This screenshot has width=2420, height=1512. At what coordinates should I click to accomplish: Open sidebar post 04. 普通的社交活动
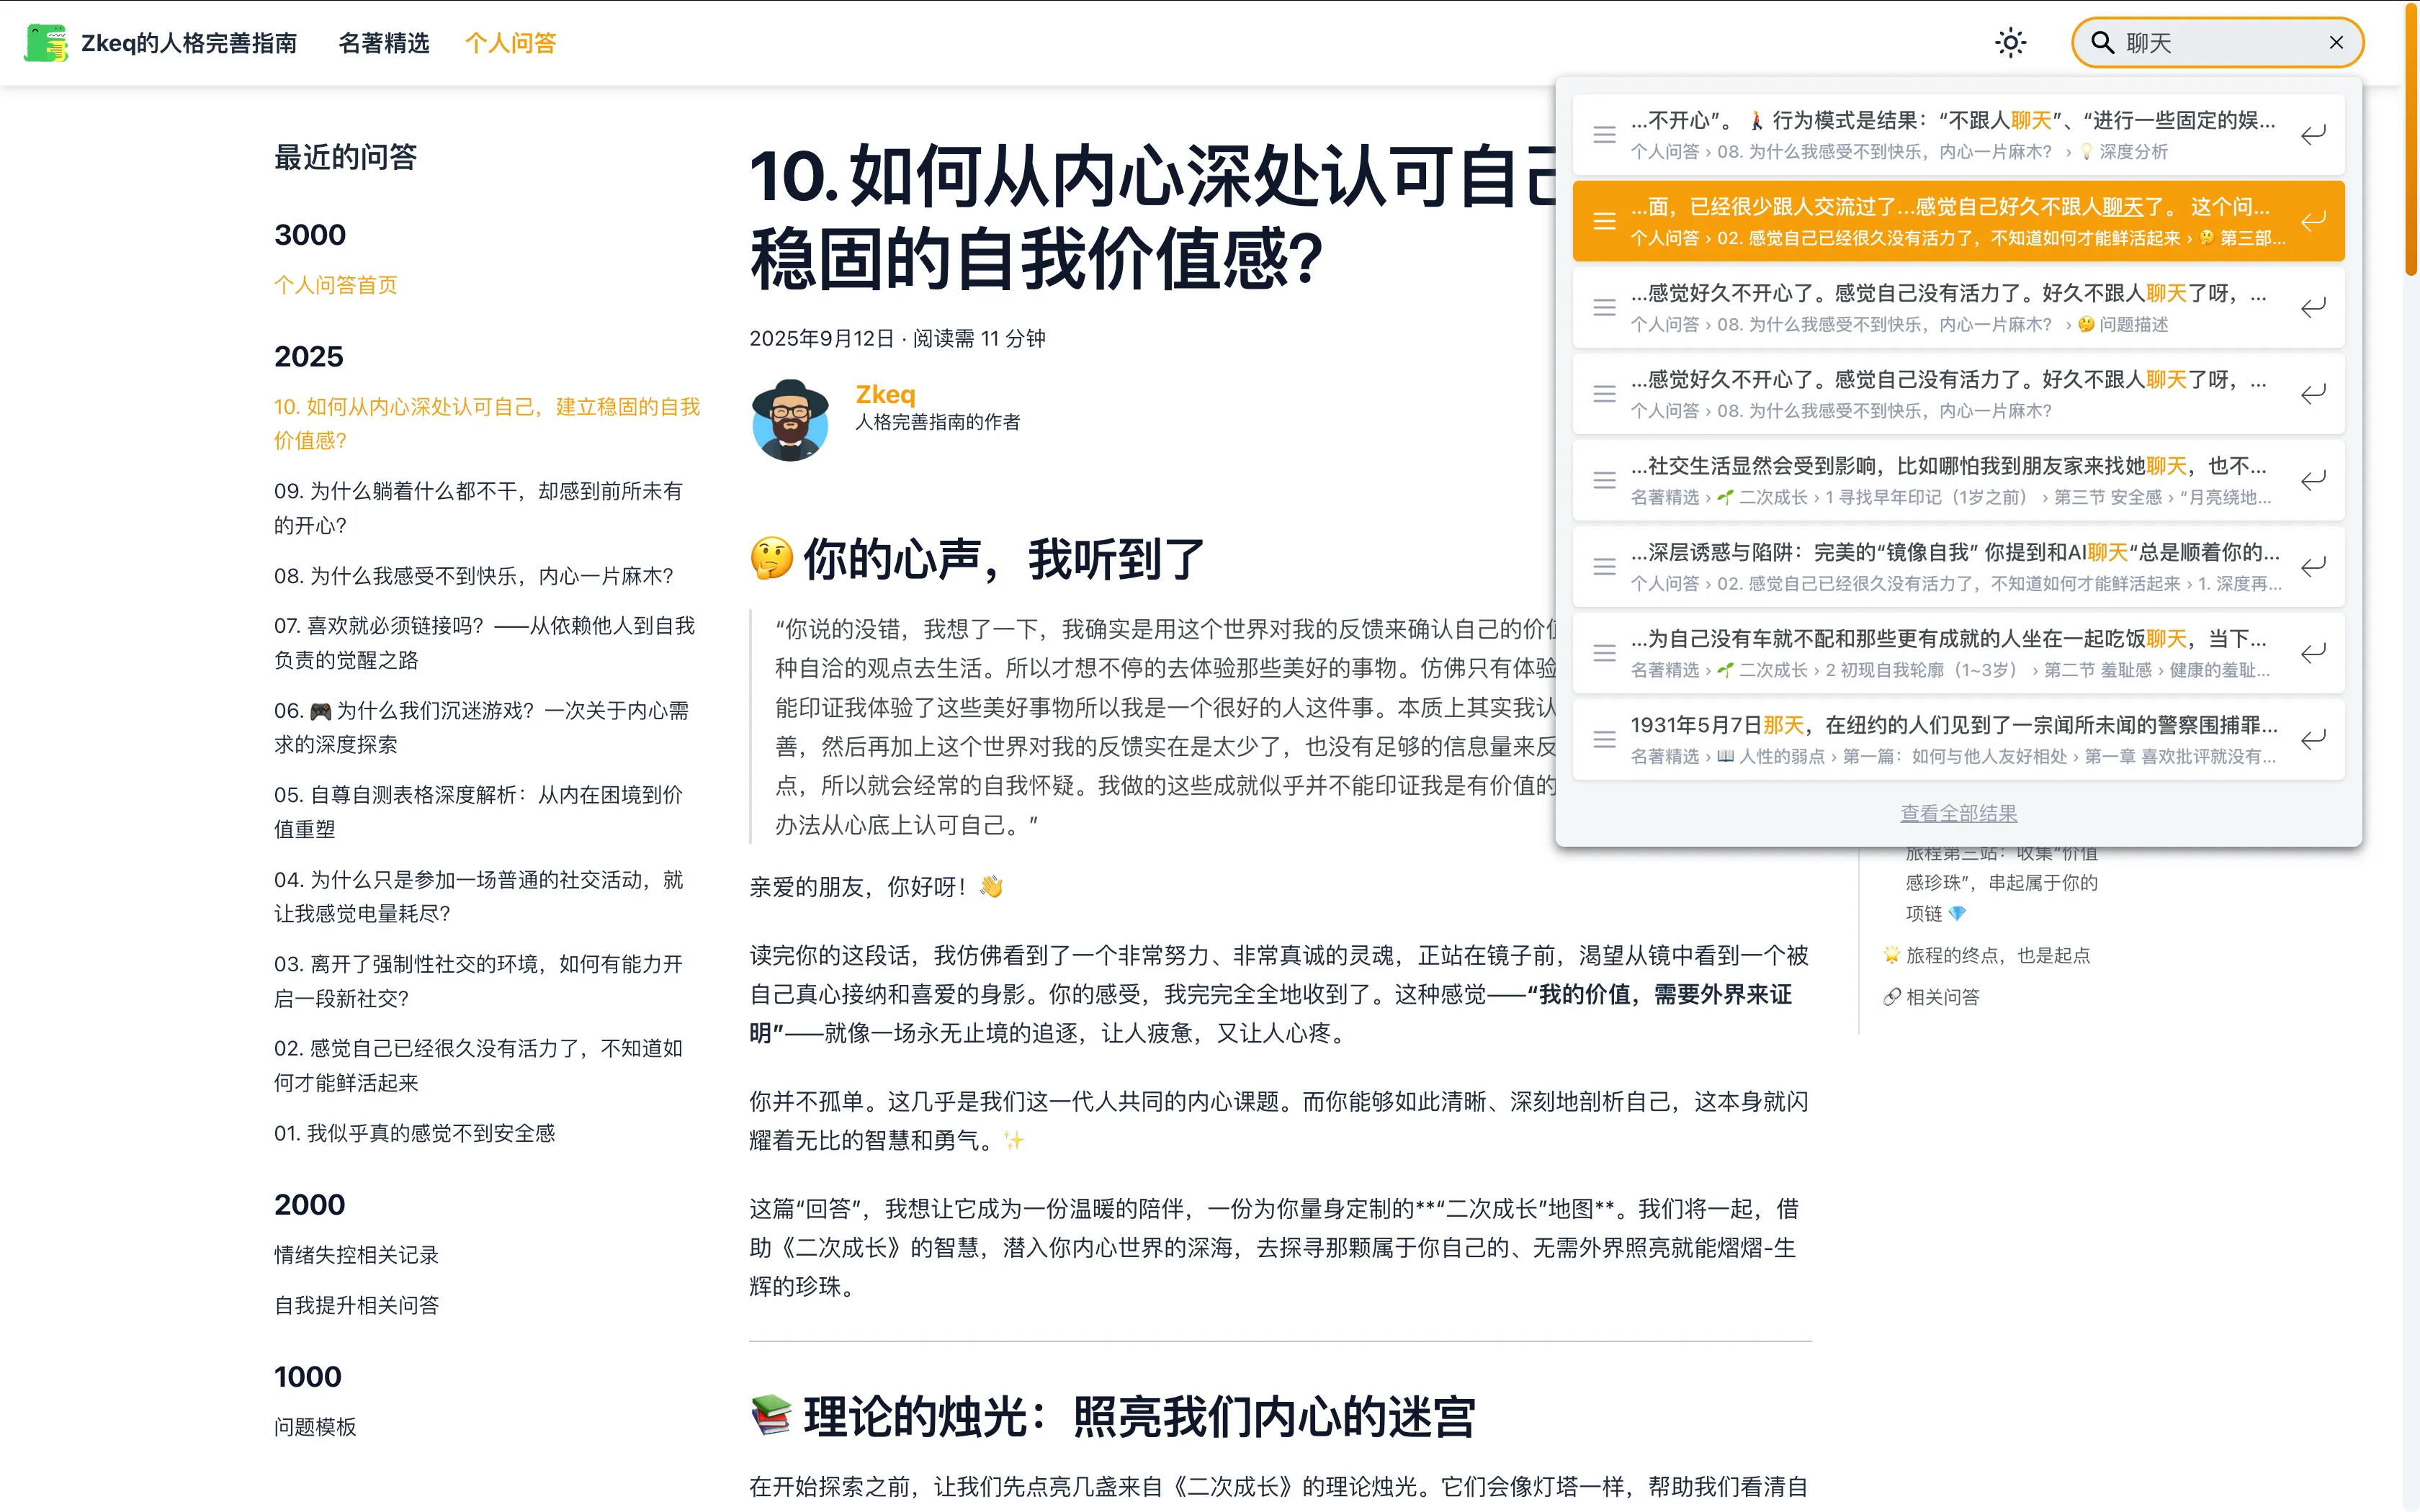480,896
